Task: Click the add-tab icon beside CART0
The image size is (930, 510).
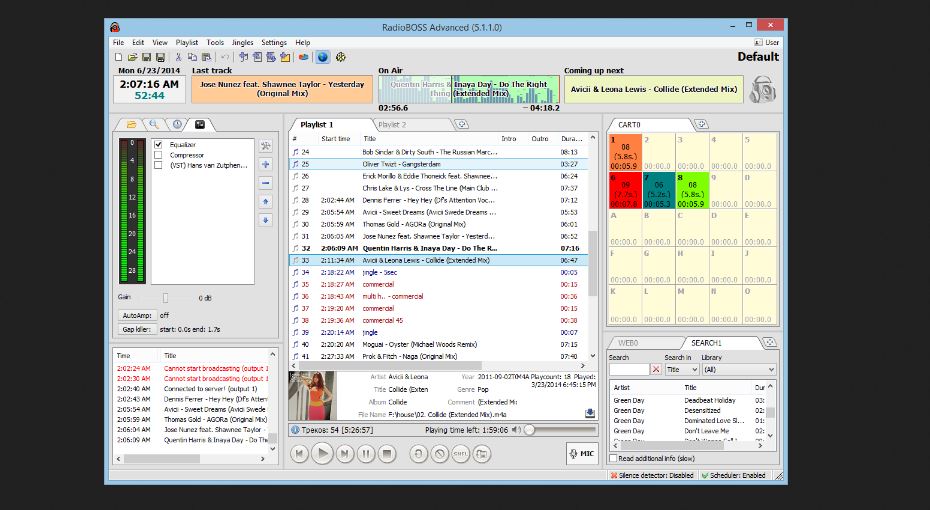Action: coord(702,125)
